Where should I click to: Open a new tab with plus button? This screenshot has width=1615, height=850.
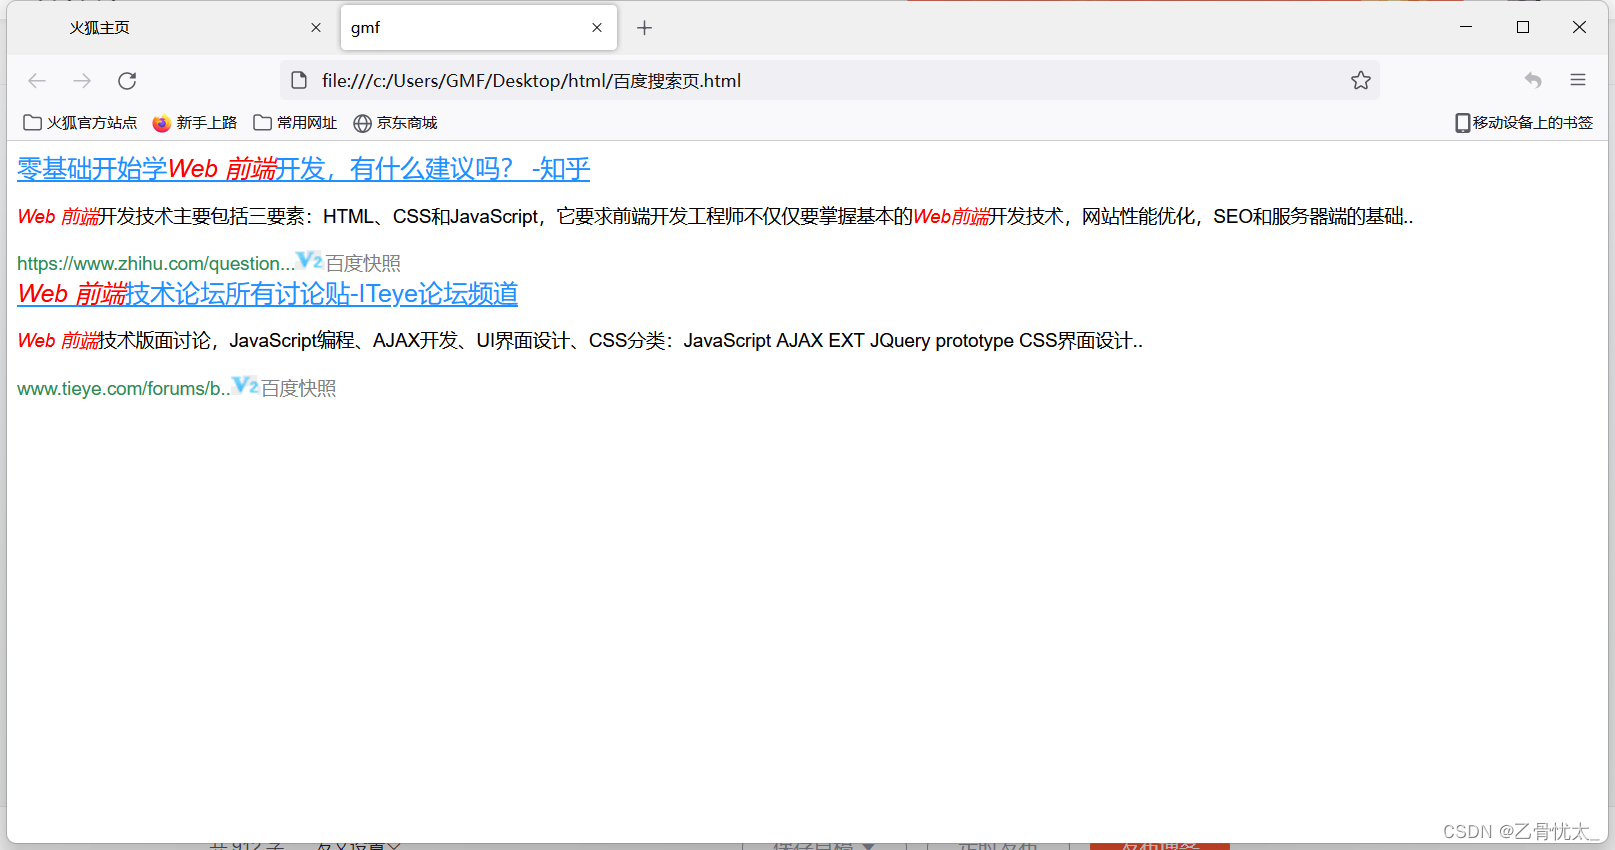[x=644, y=28]
